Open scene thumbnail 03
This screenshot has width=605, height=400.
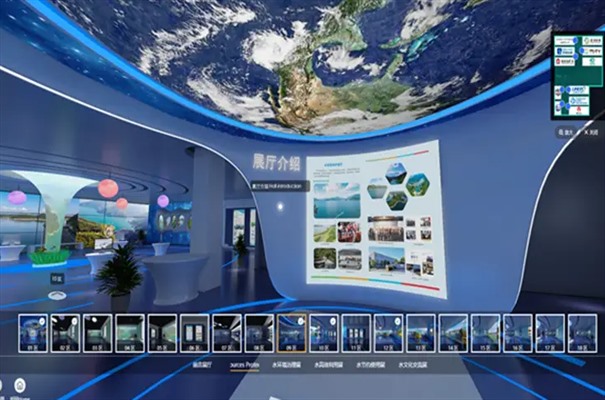click(98, 333)
